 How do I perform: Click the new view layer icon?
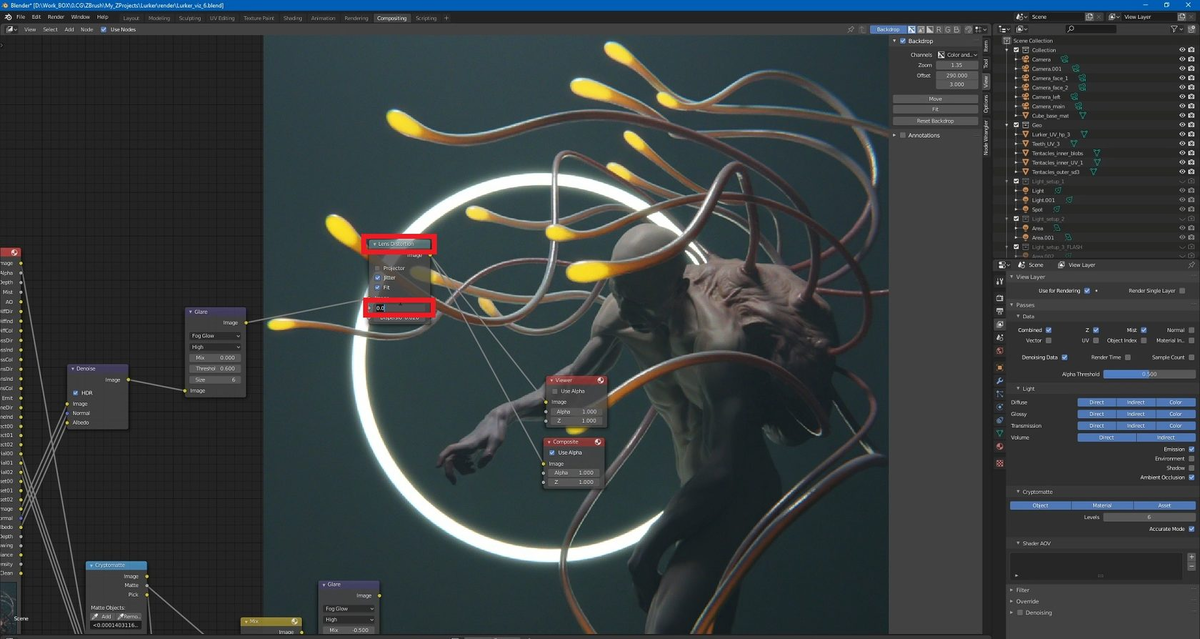point(1181,17)
